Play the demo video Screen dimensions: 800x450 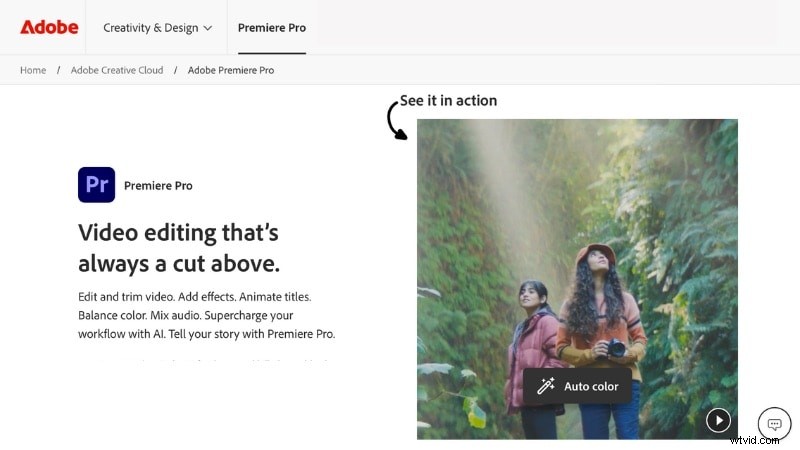click(718, 420)
